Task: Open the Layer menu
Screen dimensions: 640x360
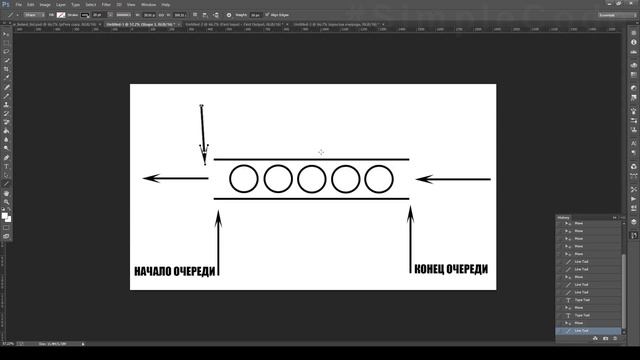Action: pyautogui.click(x=60, y=4)
